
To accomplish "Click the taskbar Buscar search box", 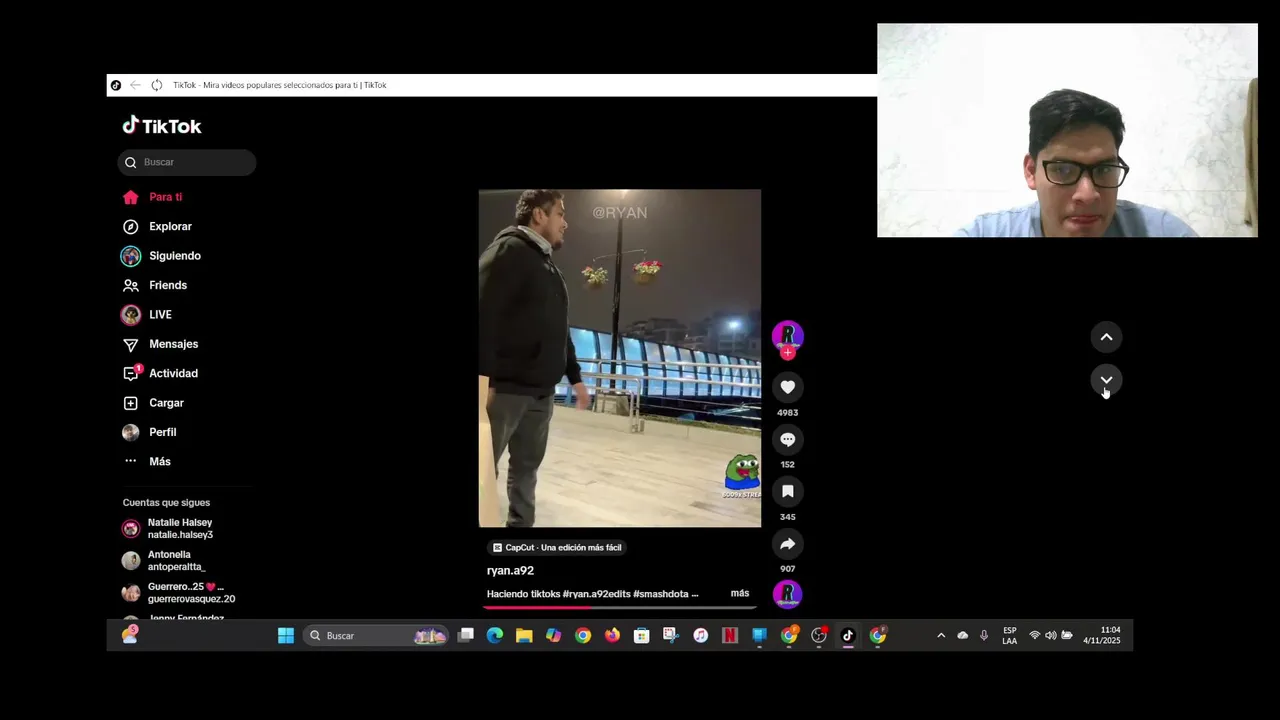I will [375, 636].
